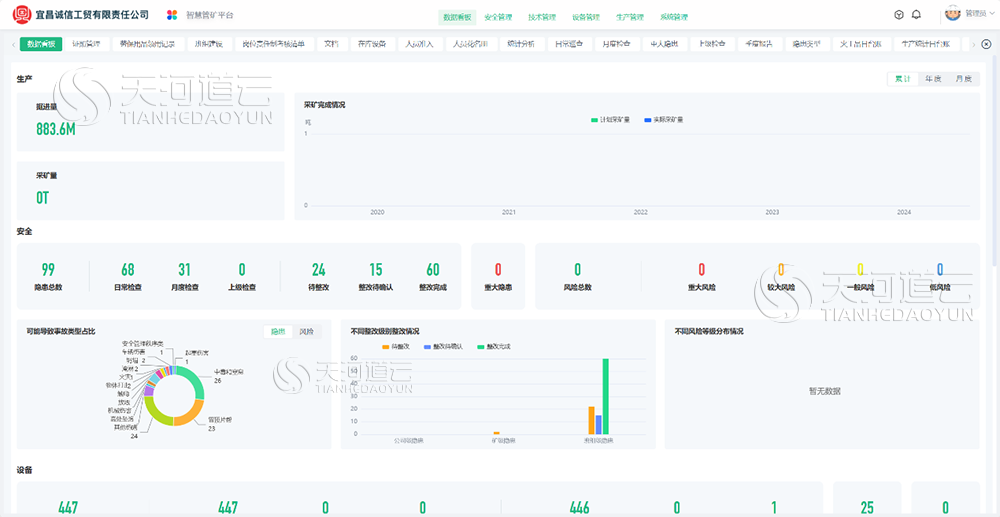The image size is (1000, 517).
Task: Click the 0T 采矿量 value
Action: pos(43,198)
